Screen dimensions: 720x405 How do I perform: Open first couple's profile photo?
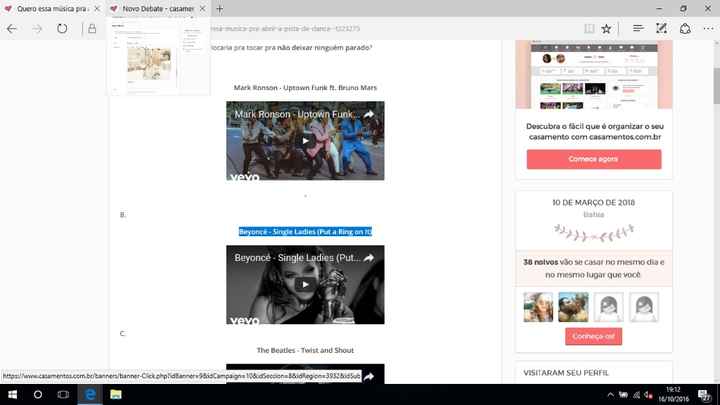[538, 307]
